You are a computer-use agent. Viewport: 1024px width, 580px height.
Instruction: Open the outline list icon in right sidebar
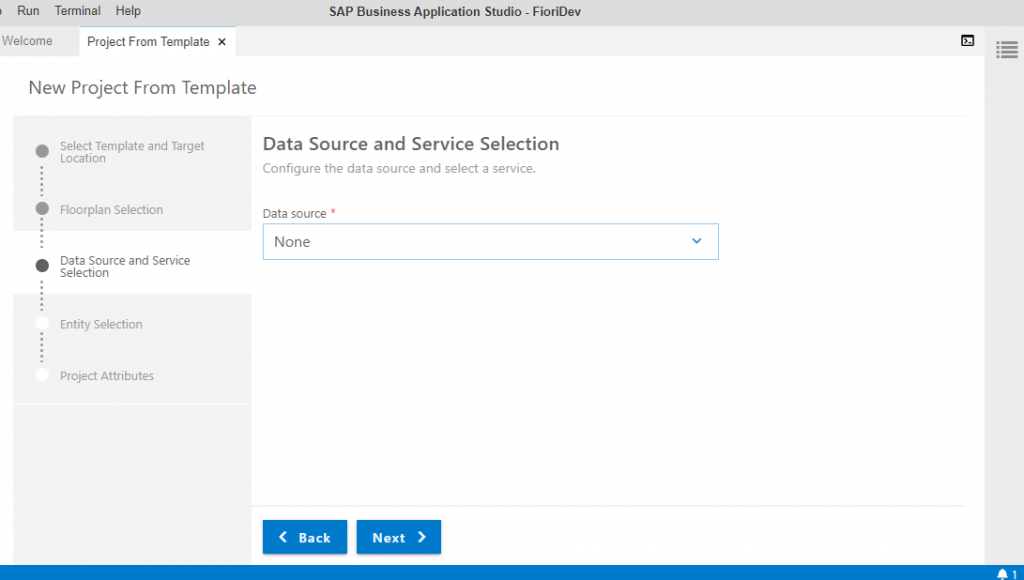tap(1006, 50)
